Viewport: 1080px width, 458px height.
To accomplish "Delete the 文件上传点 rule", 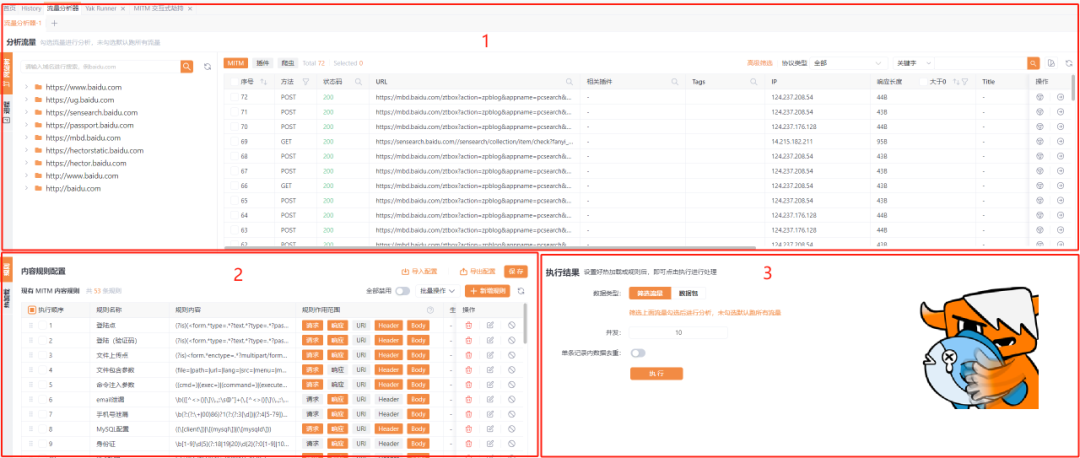I will pyautogui.click(x=468, y=355).
